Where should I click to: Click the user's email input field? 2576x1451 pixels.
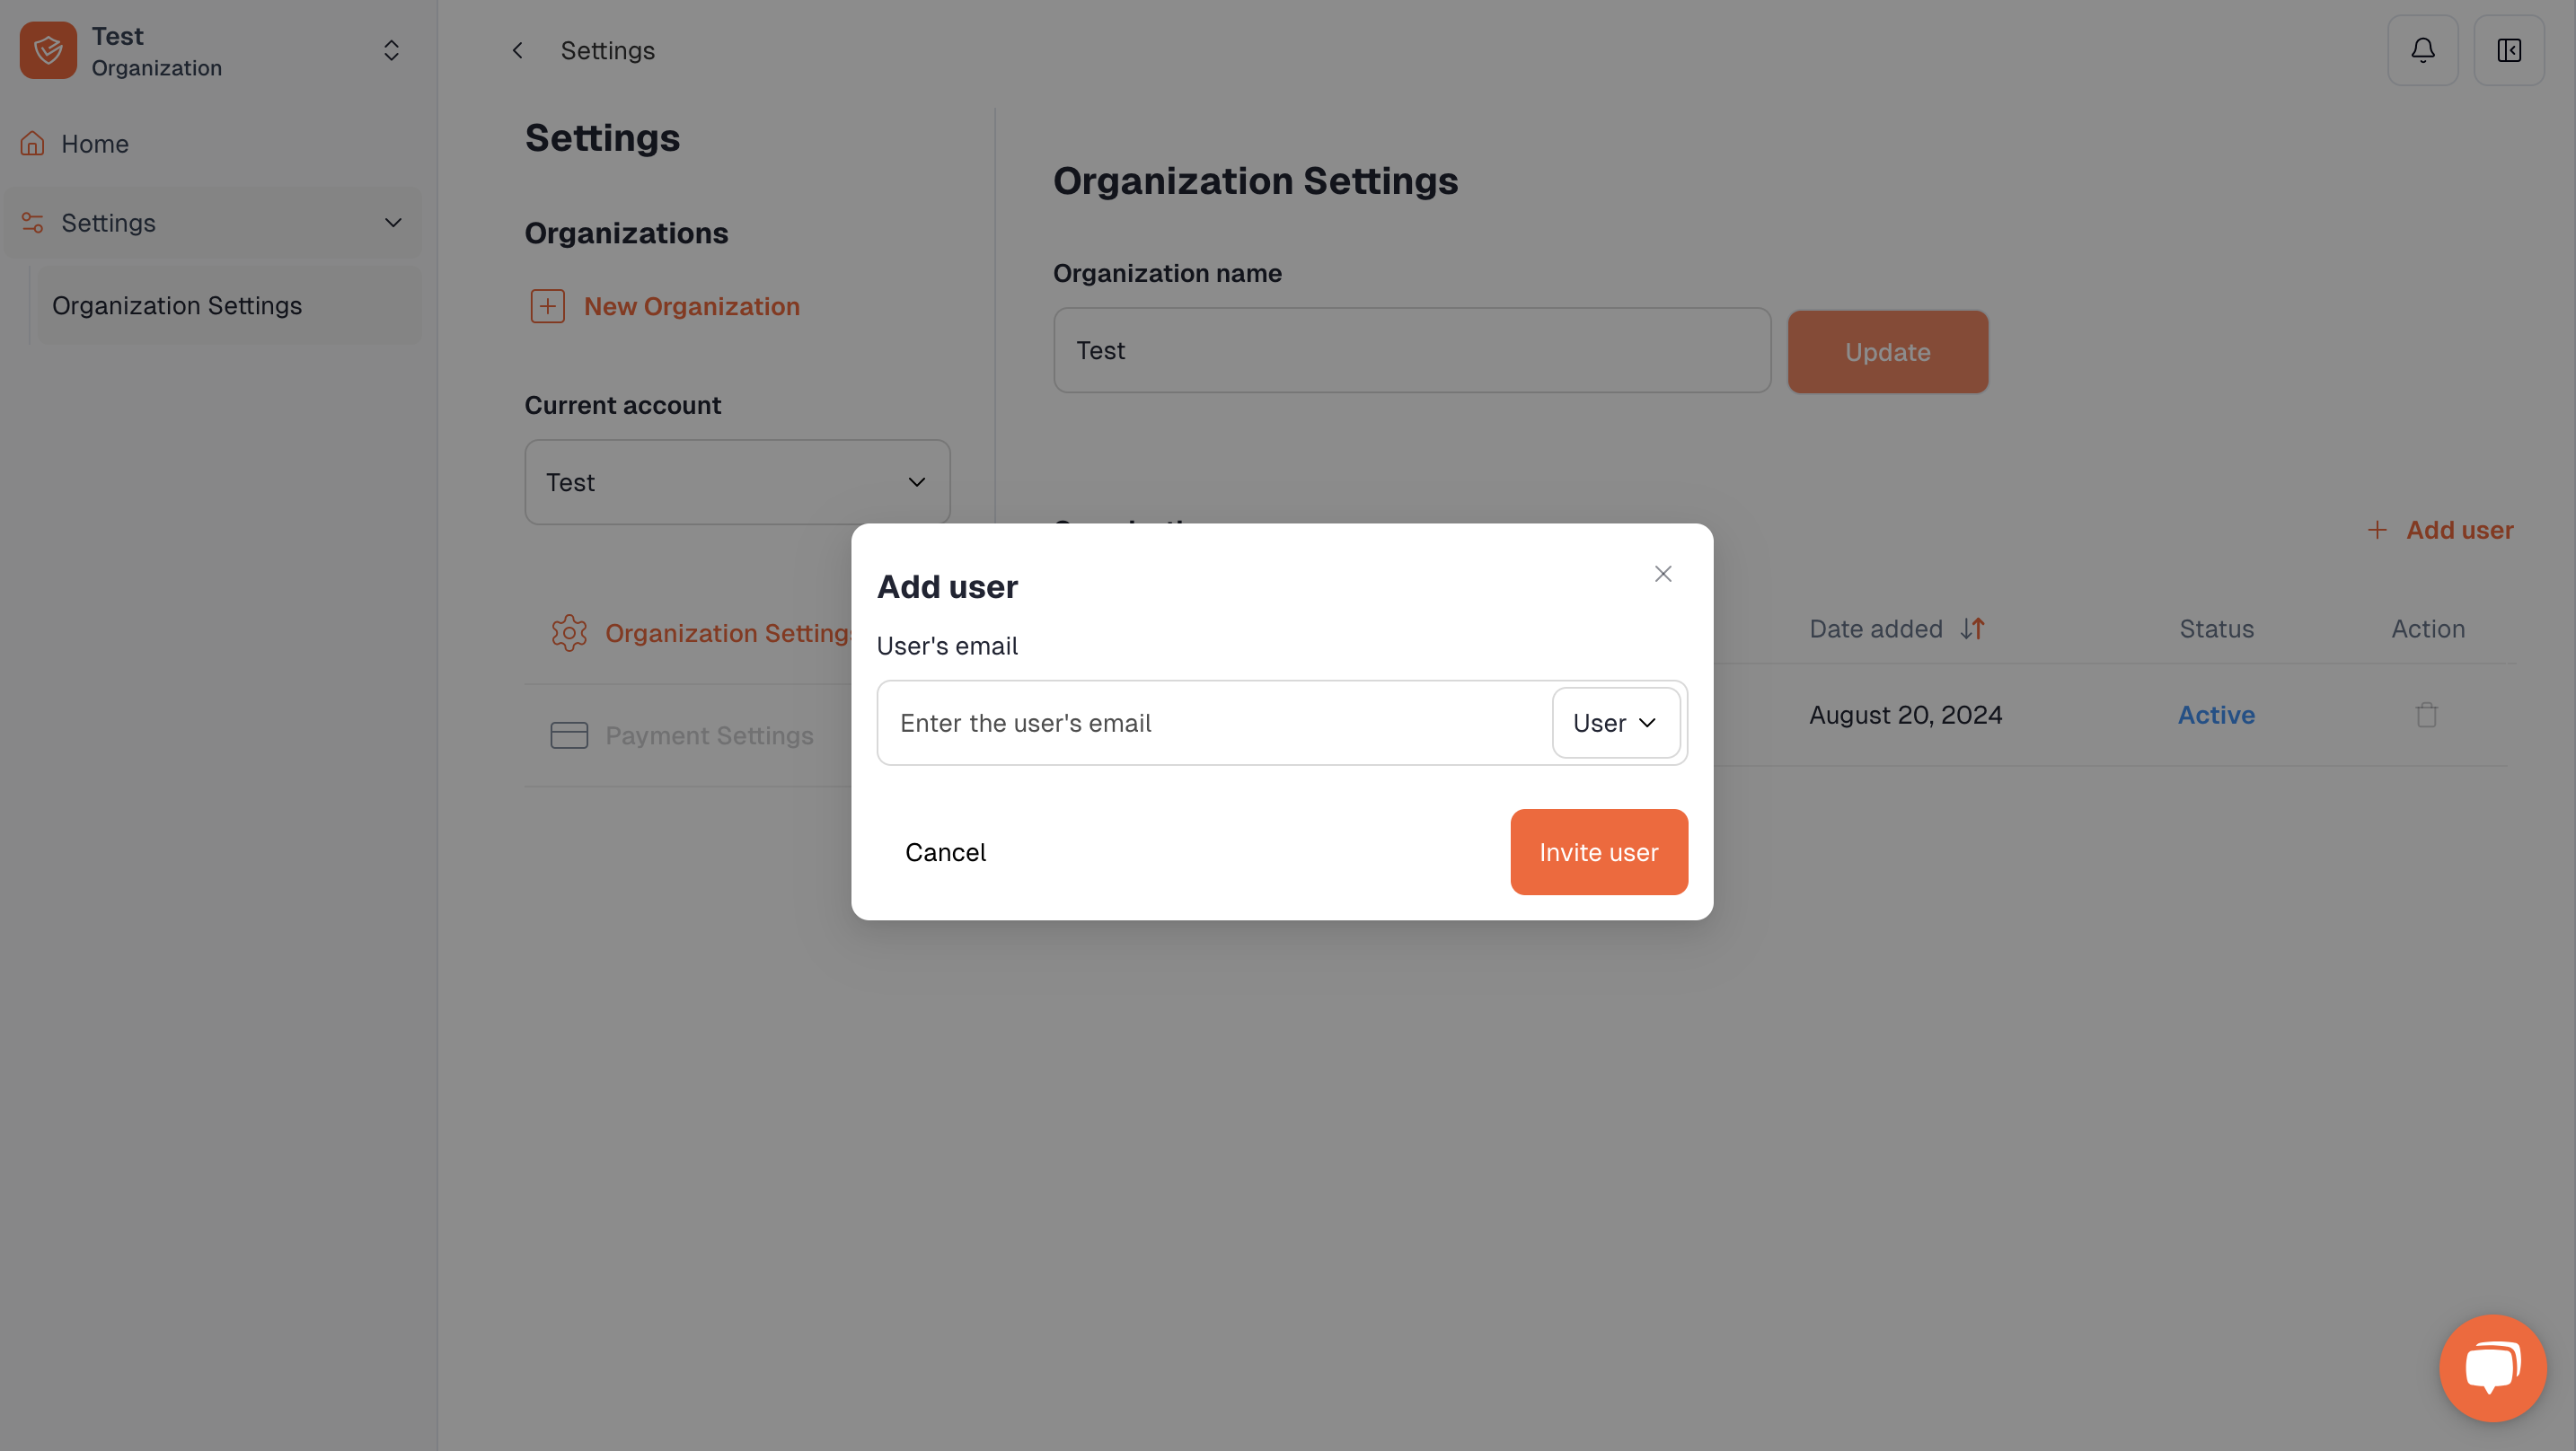[x=1213, y=723]
